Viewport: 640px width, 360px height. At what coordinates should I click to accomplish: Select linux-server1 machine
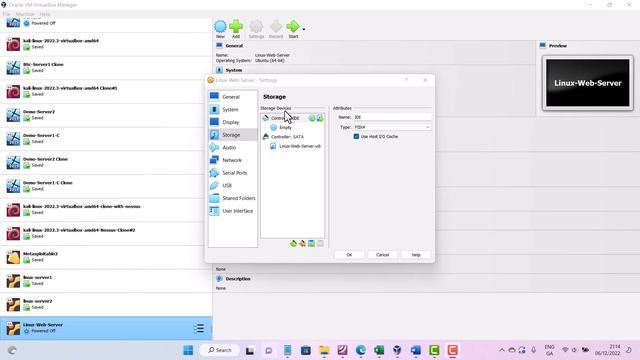[106, 281]
